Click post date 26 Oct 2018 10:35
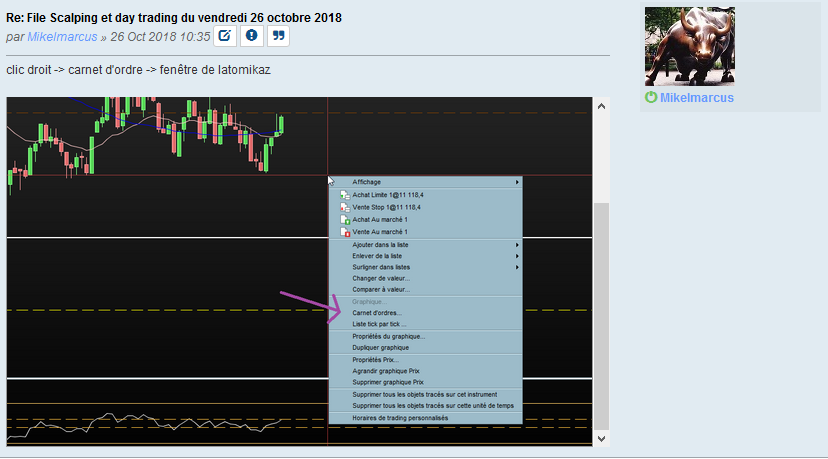Image resolution: width=828 pixels, height=459 pixels. click(x=161, y=37)
